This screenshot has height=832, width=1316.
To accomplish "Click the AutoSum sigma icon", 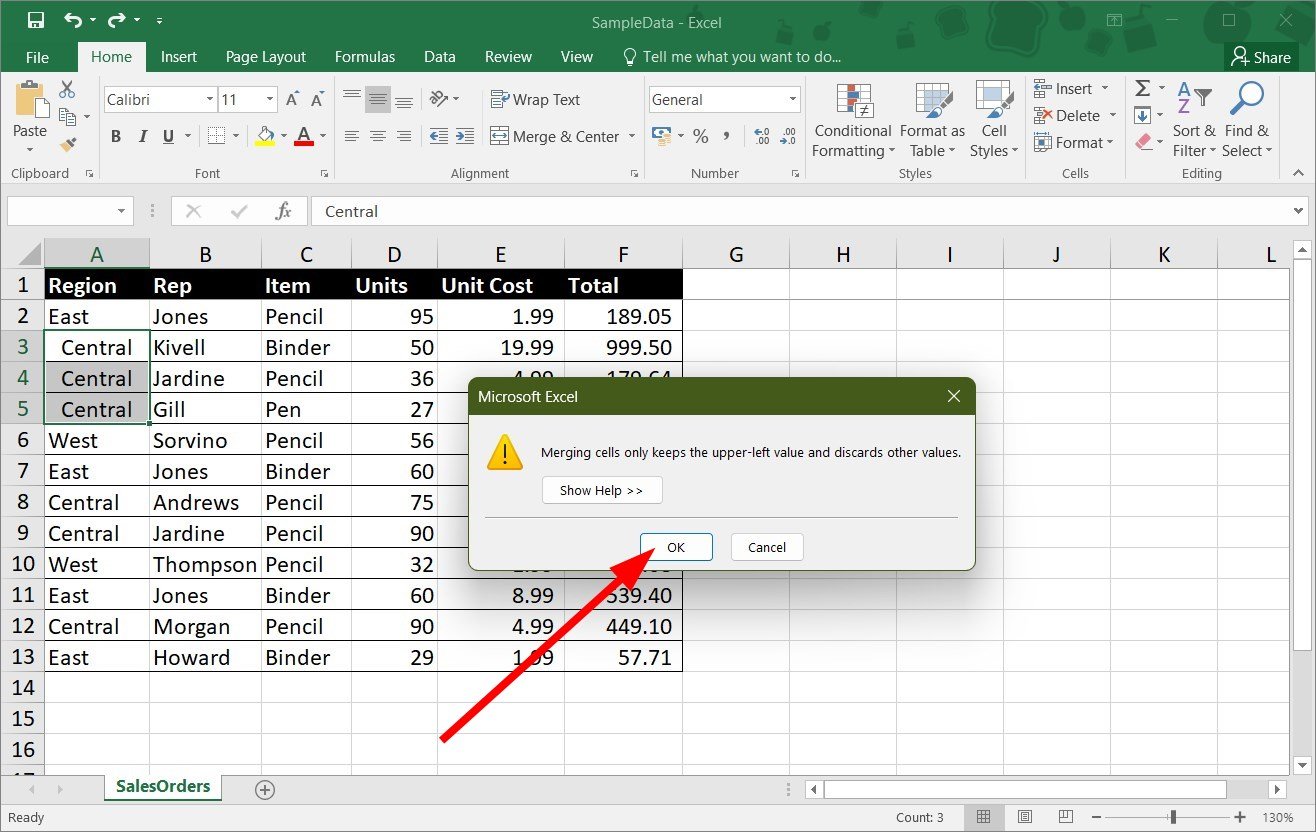I will [x=1143, y=89].
